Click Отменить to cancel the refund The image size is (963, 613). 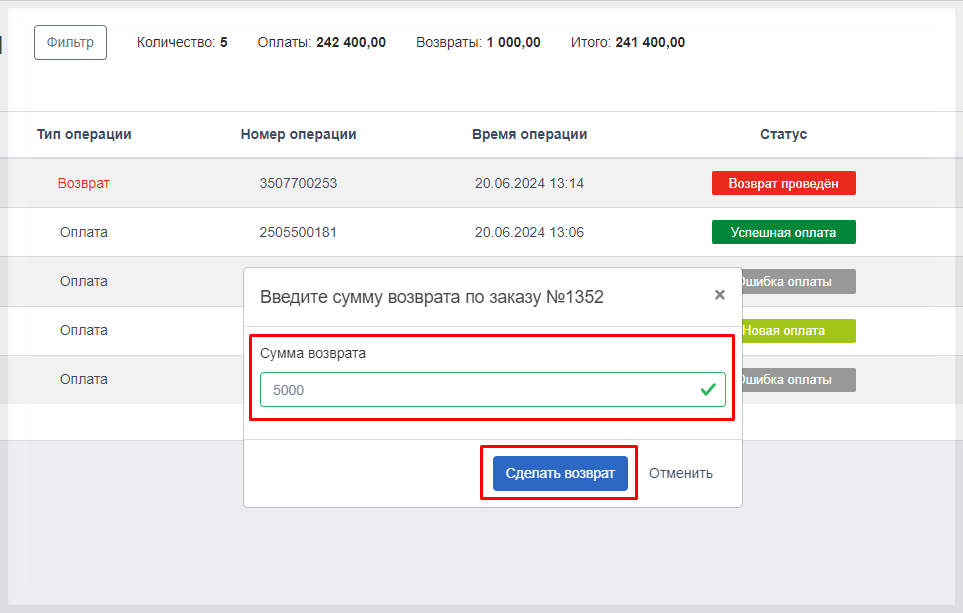tap(680, 473)
